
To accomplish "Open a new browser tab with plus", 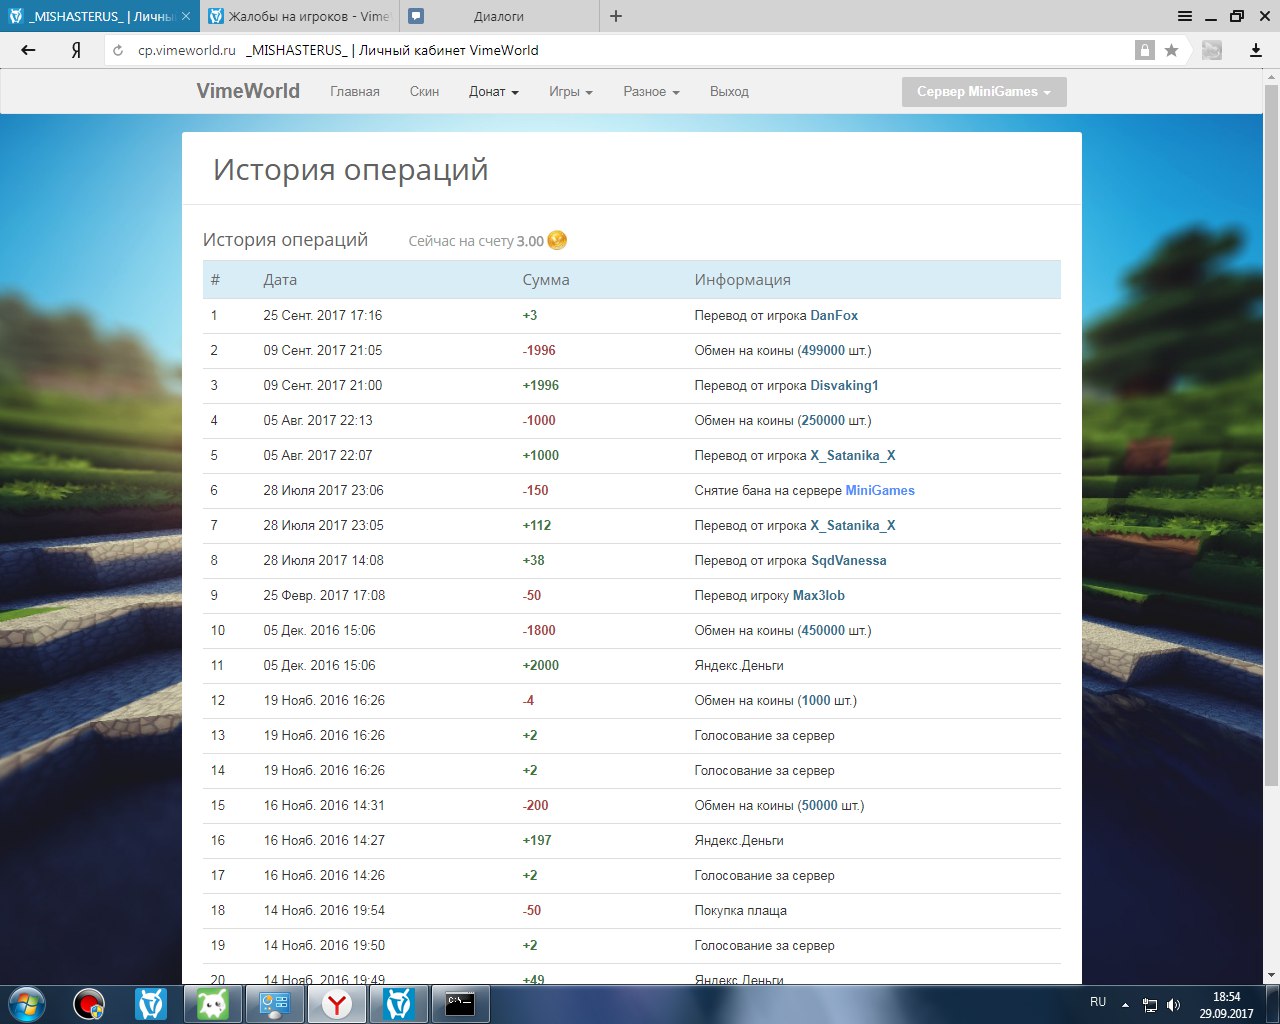I will pos(616,16).
